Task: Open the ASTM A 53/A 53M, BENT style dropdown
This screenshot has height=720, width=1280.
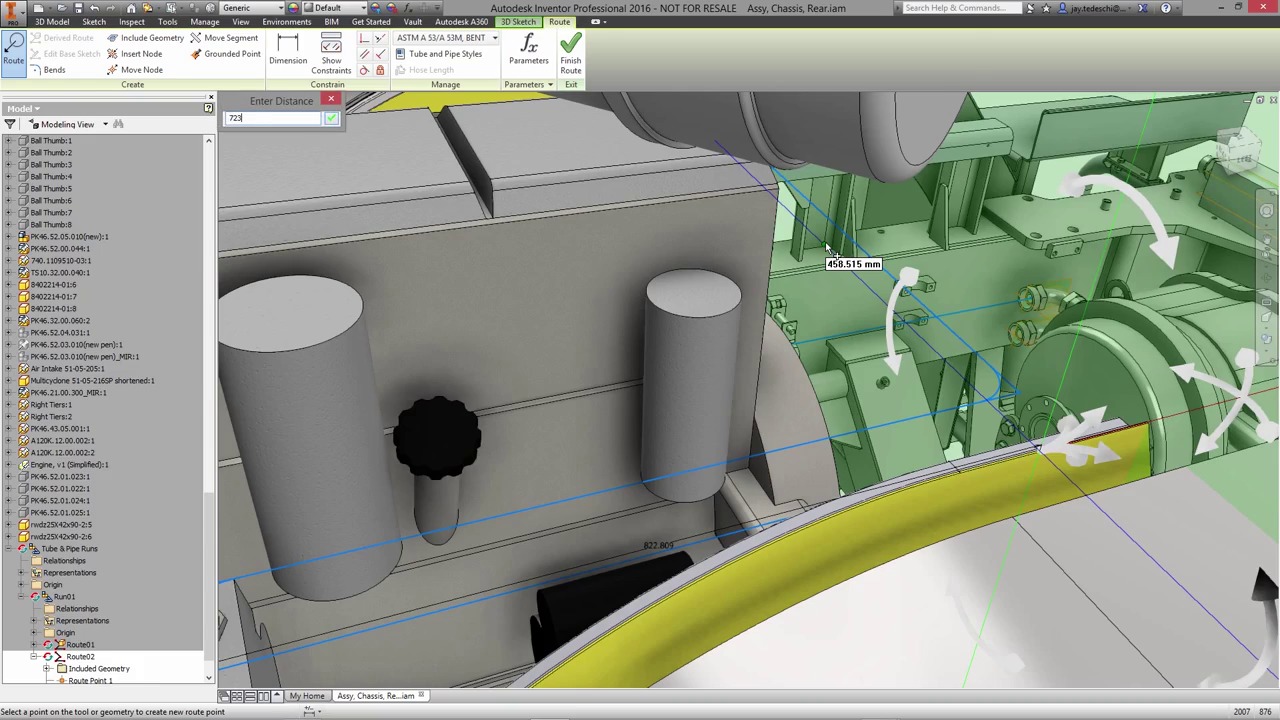Action: tap(446, 38)
